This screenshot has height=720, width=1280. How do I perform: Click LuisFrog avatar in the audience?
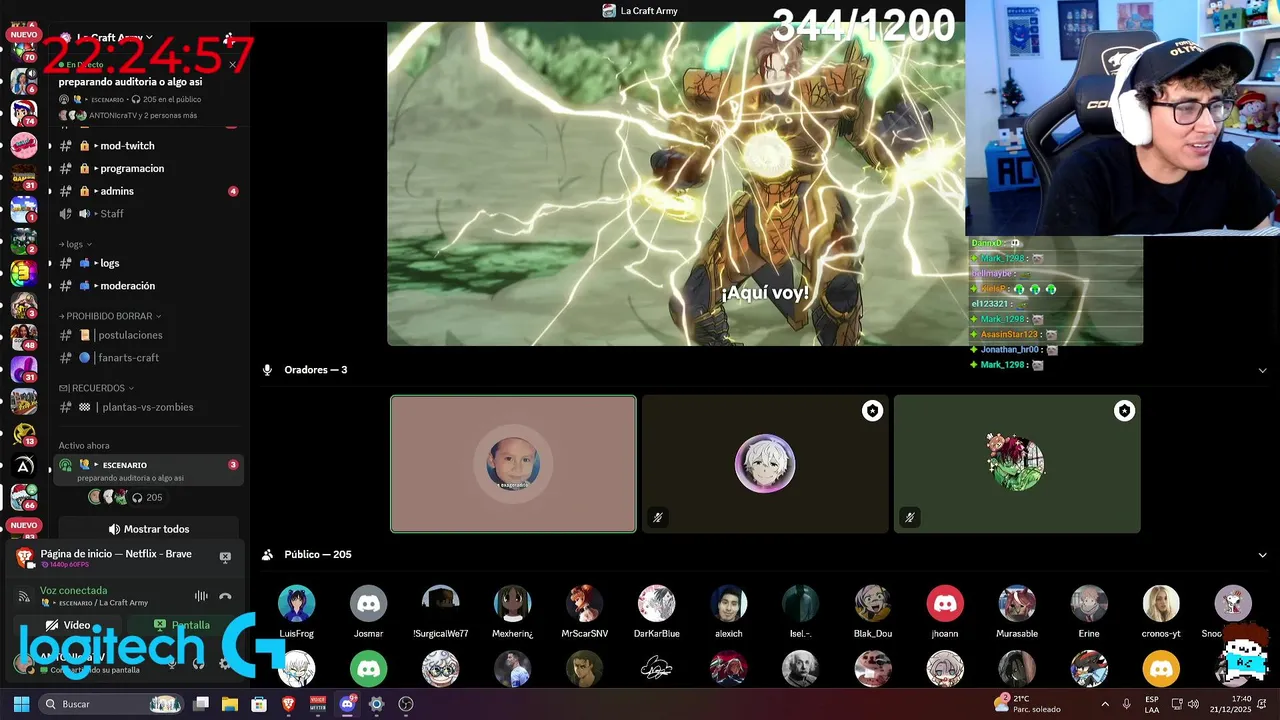point(296,603)
